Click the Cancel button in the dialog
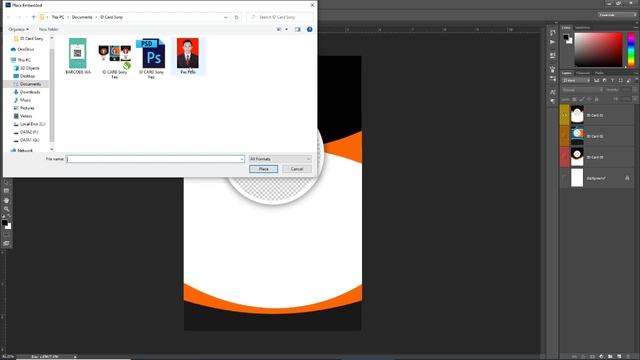Image resolution: width=640 pixels, height=360 pixels. 297,169
